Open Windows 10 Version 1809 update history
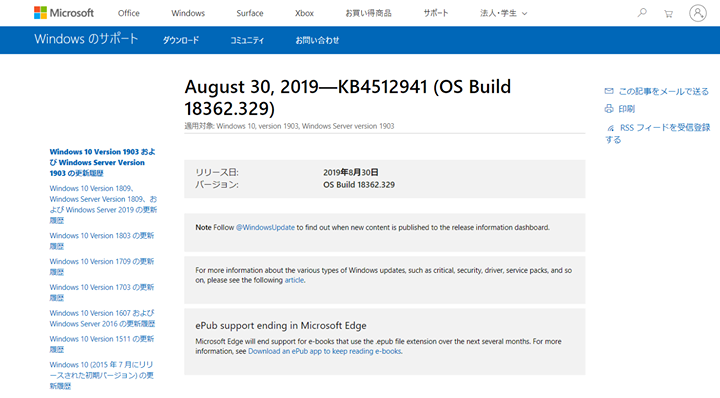 tap(103, 204)
